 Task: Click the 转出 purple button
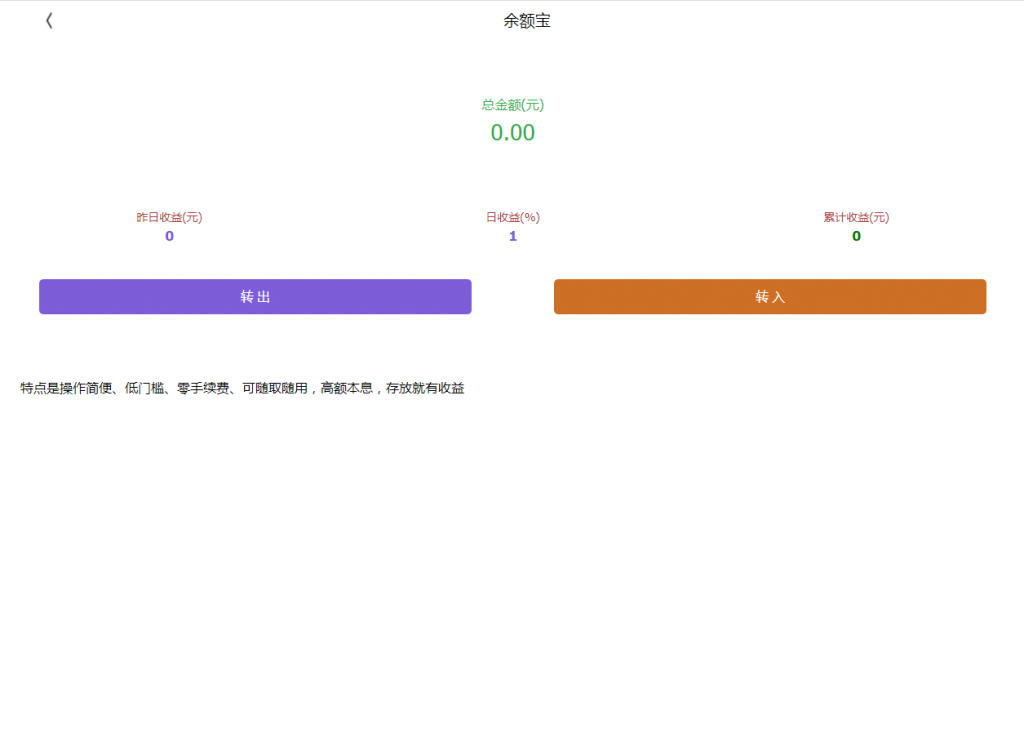pos(255,296)
